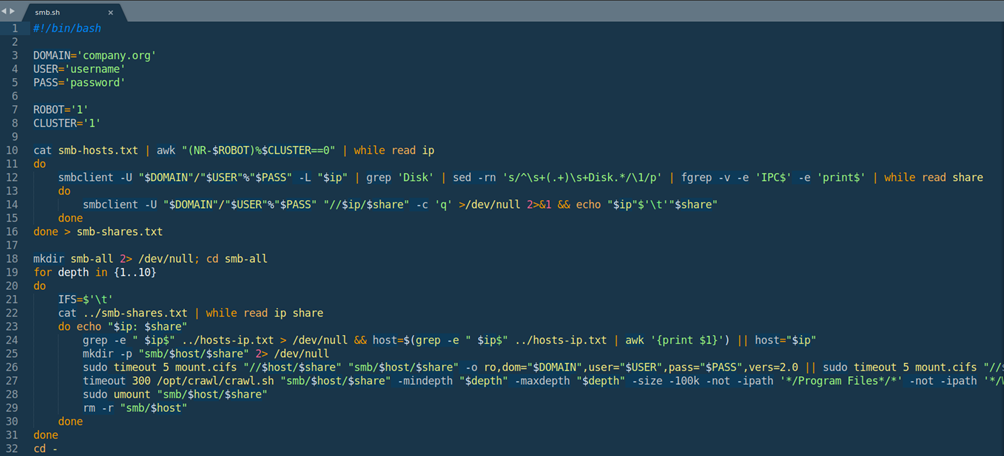The image size is (1004, 456).
Task: Click line number 1 in the gutter
Action: (15, 29)
